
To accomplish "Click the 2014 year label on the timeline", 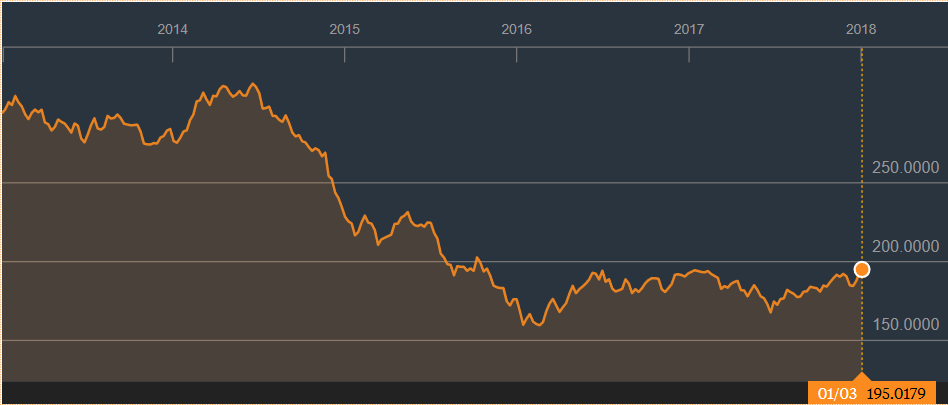I will click(x=172, y=29).
